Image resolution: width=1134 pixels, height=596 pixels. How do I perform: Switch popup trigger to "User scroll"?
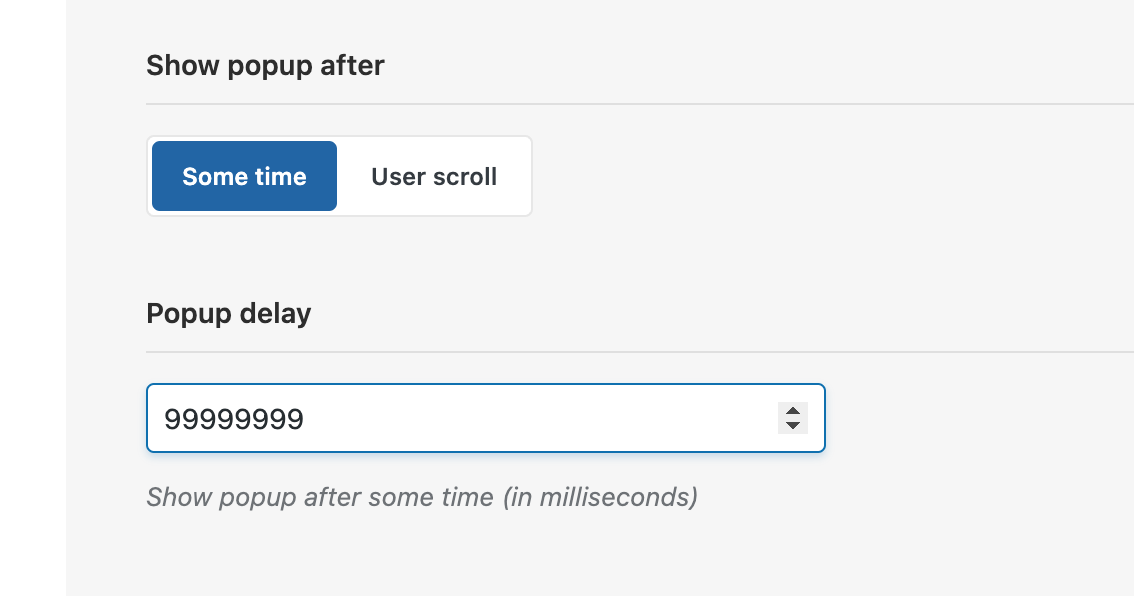click(434, 177)
